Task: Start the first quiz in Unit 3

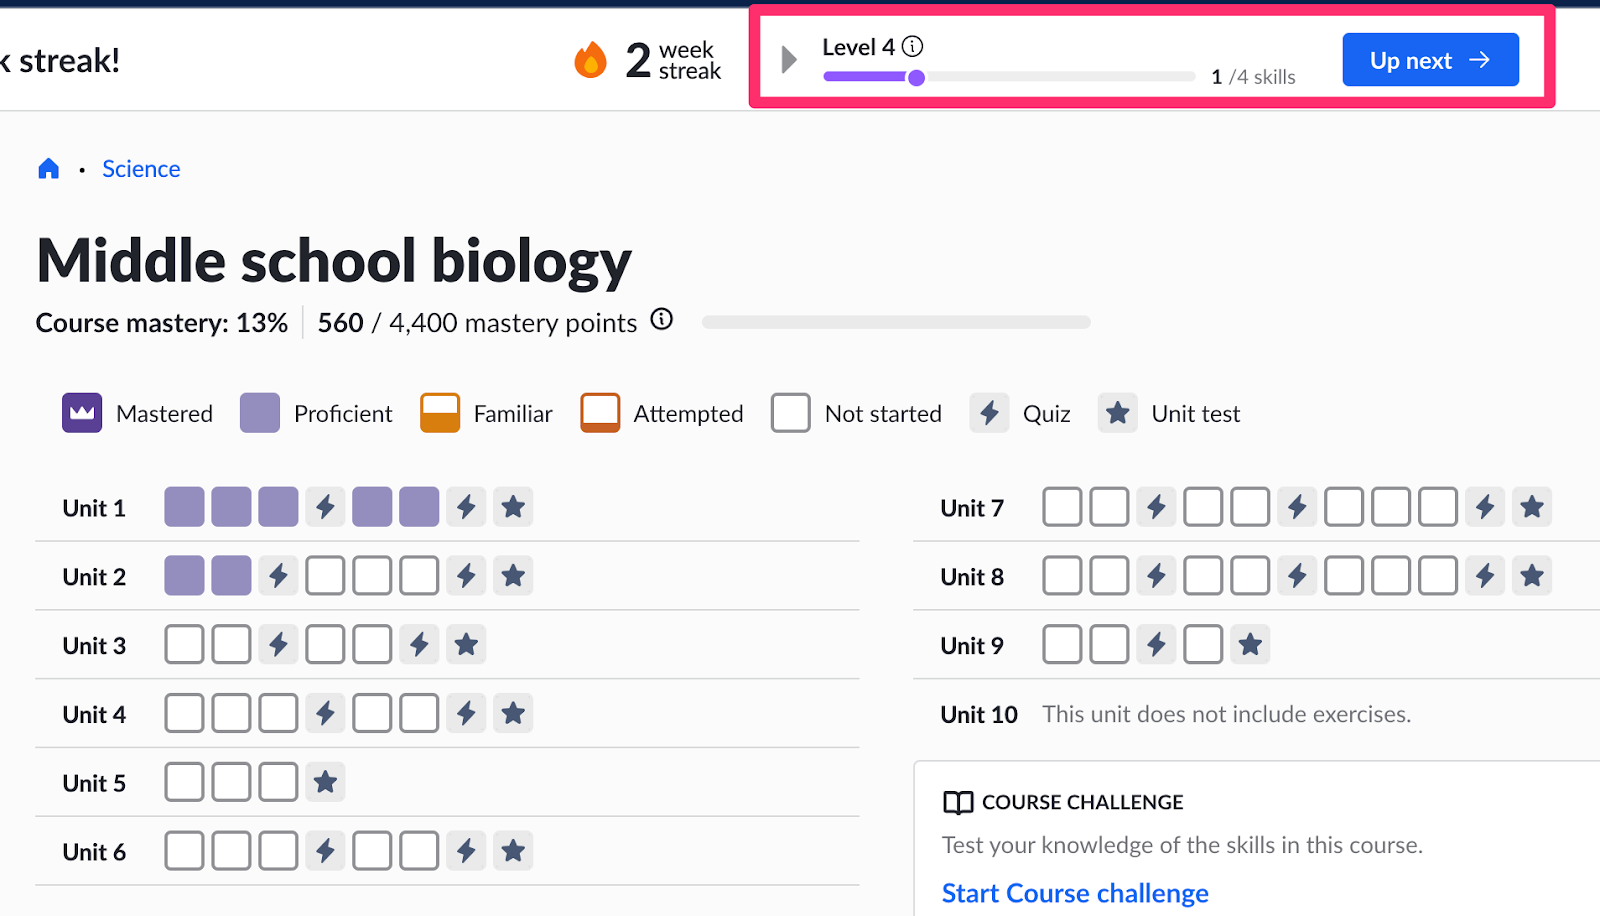Action: (278, 645)
